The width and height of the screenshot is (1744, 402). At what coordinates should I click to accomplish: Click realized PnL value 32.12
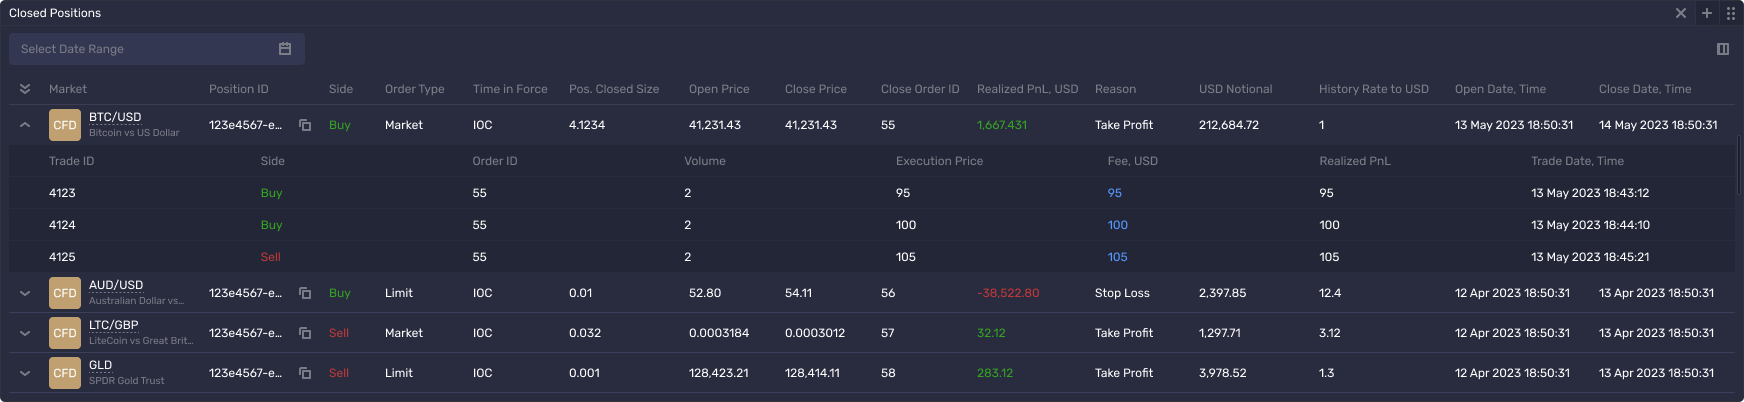(991, 333)
